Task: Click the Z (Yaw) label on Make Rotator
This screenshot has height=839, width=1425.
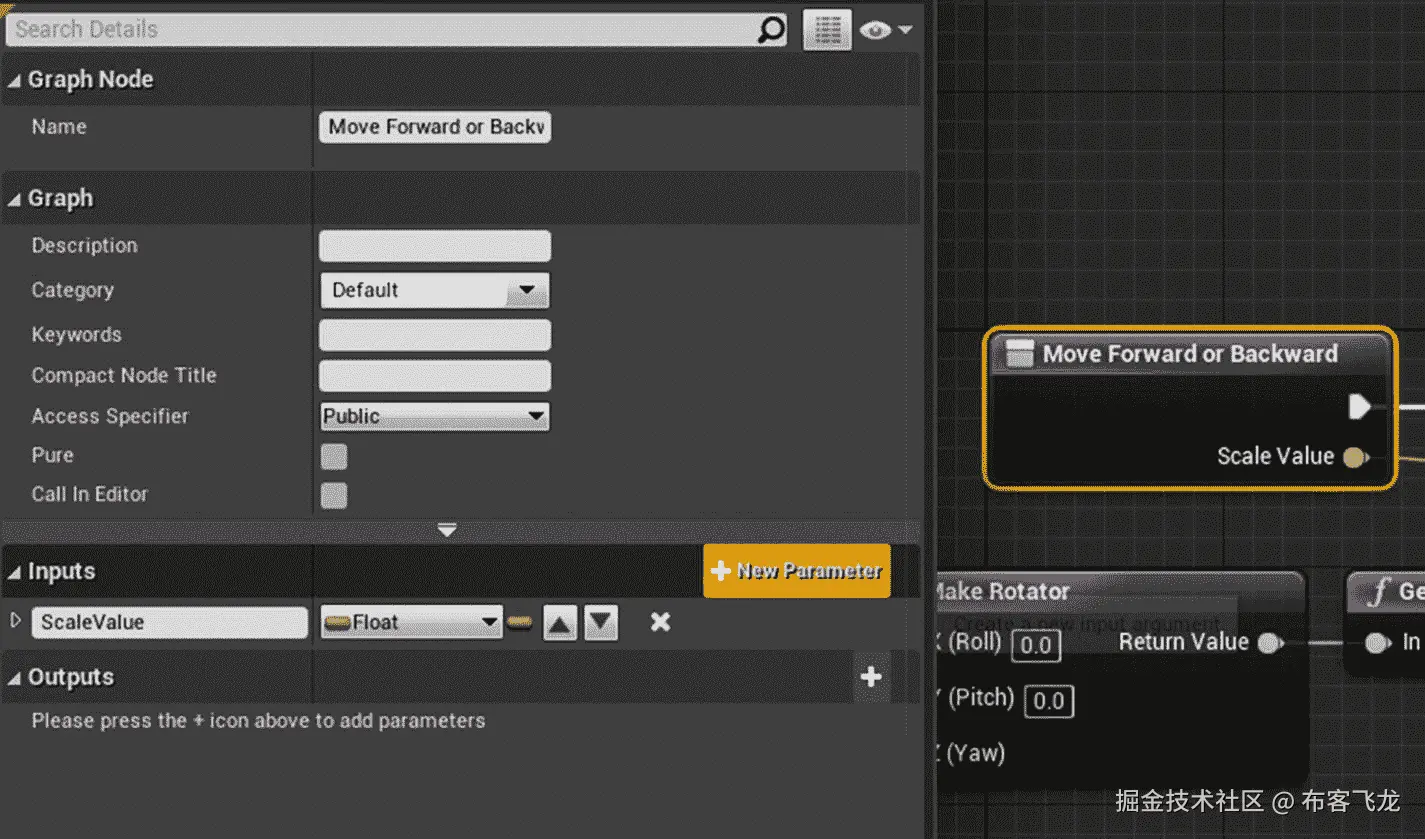Action: click(971, 753)
